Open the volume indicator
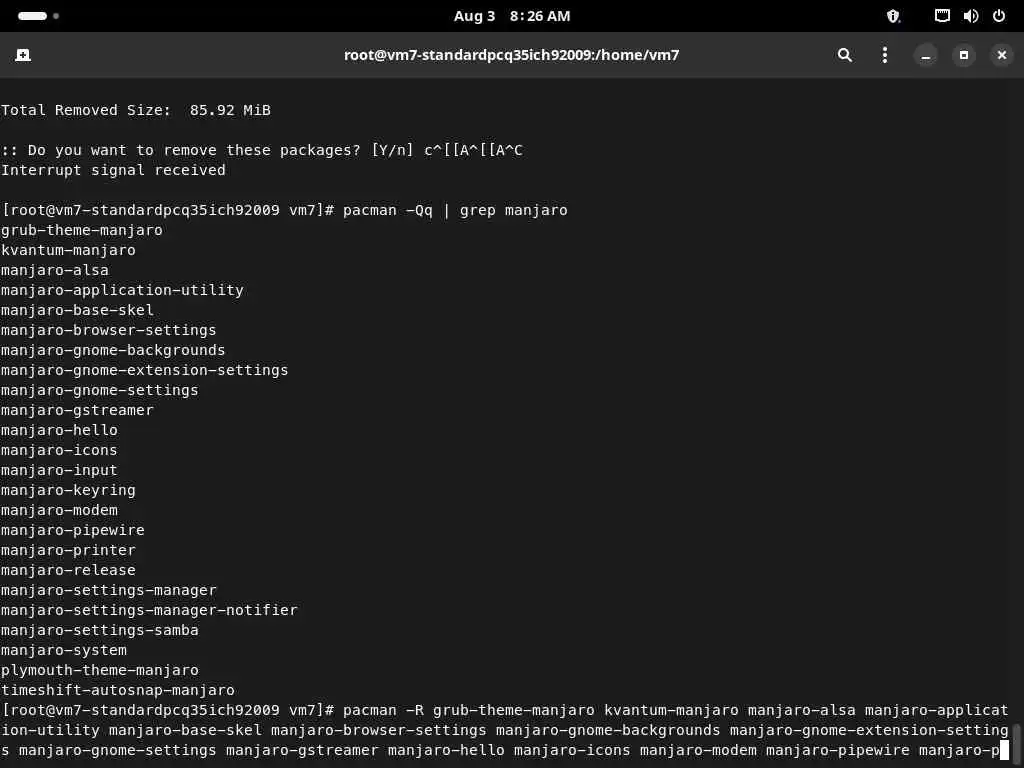 pos(970,16)
